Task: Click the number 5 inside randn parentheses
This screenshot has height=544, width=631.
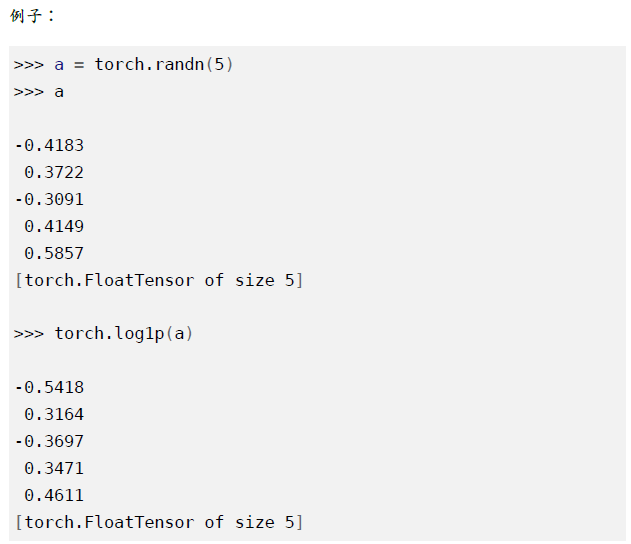Action: pyautogui.click(x=219, y=64)
